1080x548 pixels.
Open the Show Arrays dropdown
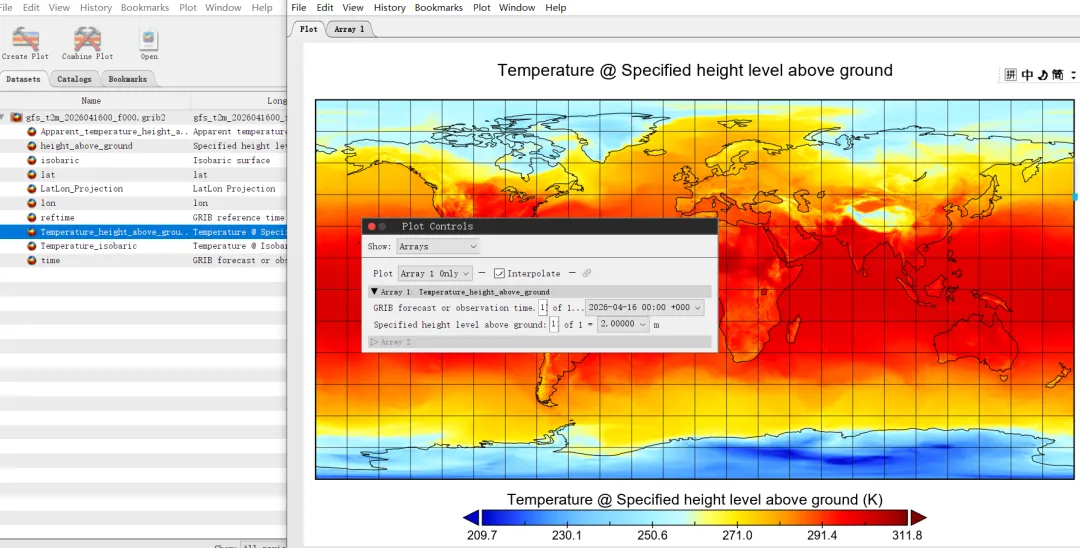[x=438, y=246]
